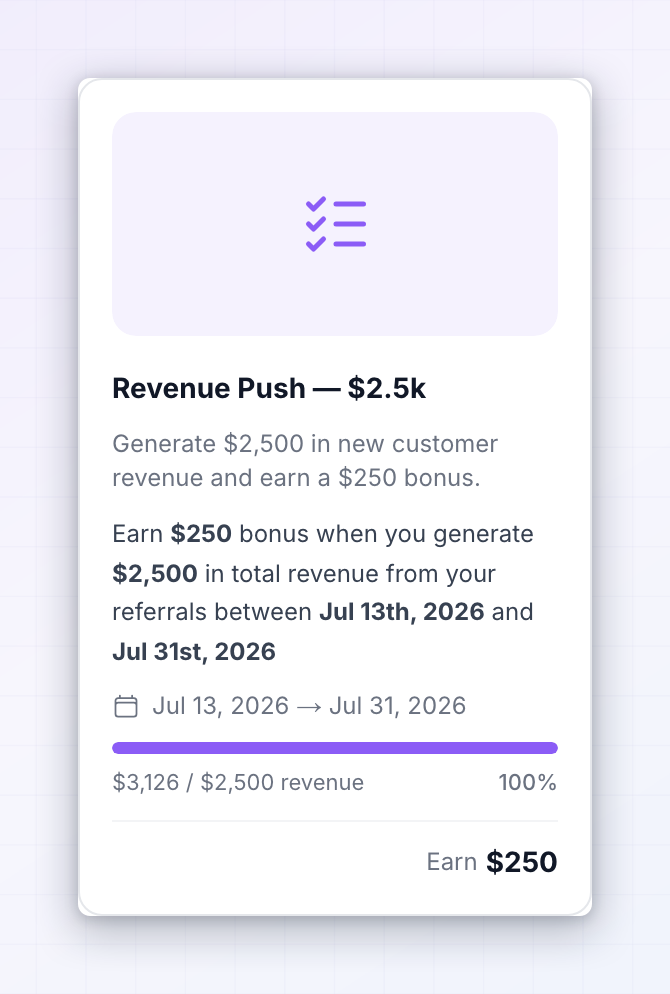Click the 100% completion label

pos(527,782)
